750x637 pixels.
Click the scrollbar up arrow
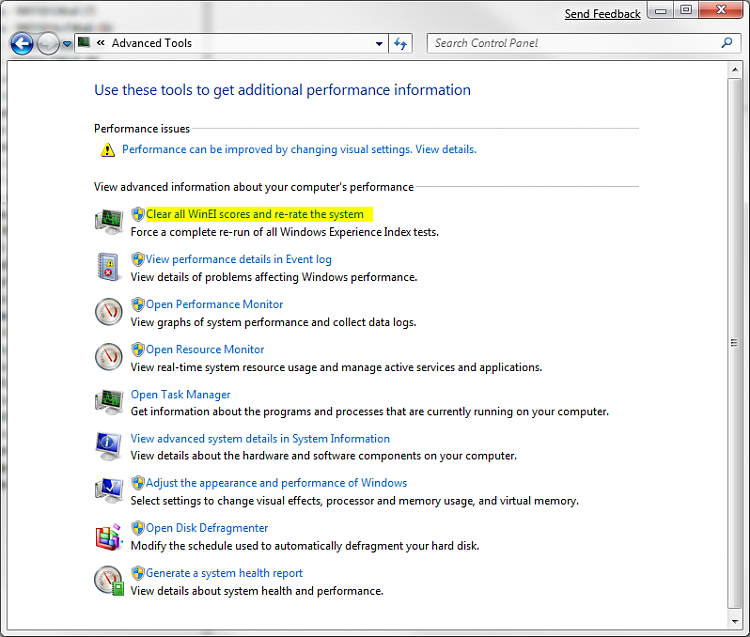click(734, 70)
